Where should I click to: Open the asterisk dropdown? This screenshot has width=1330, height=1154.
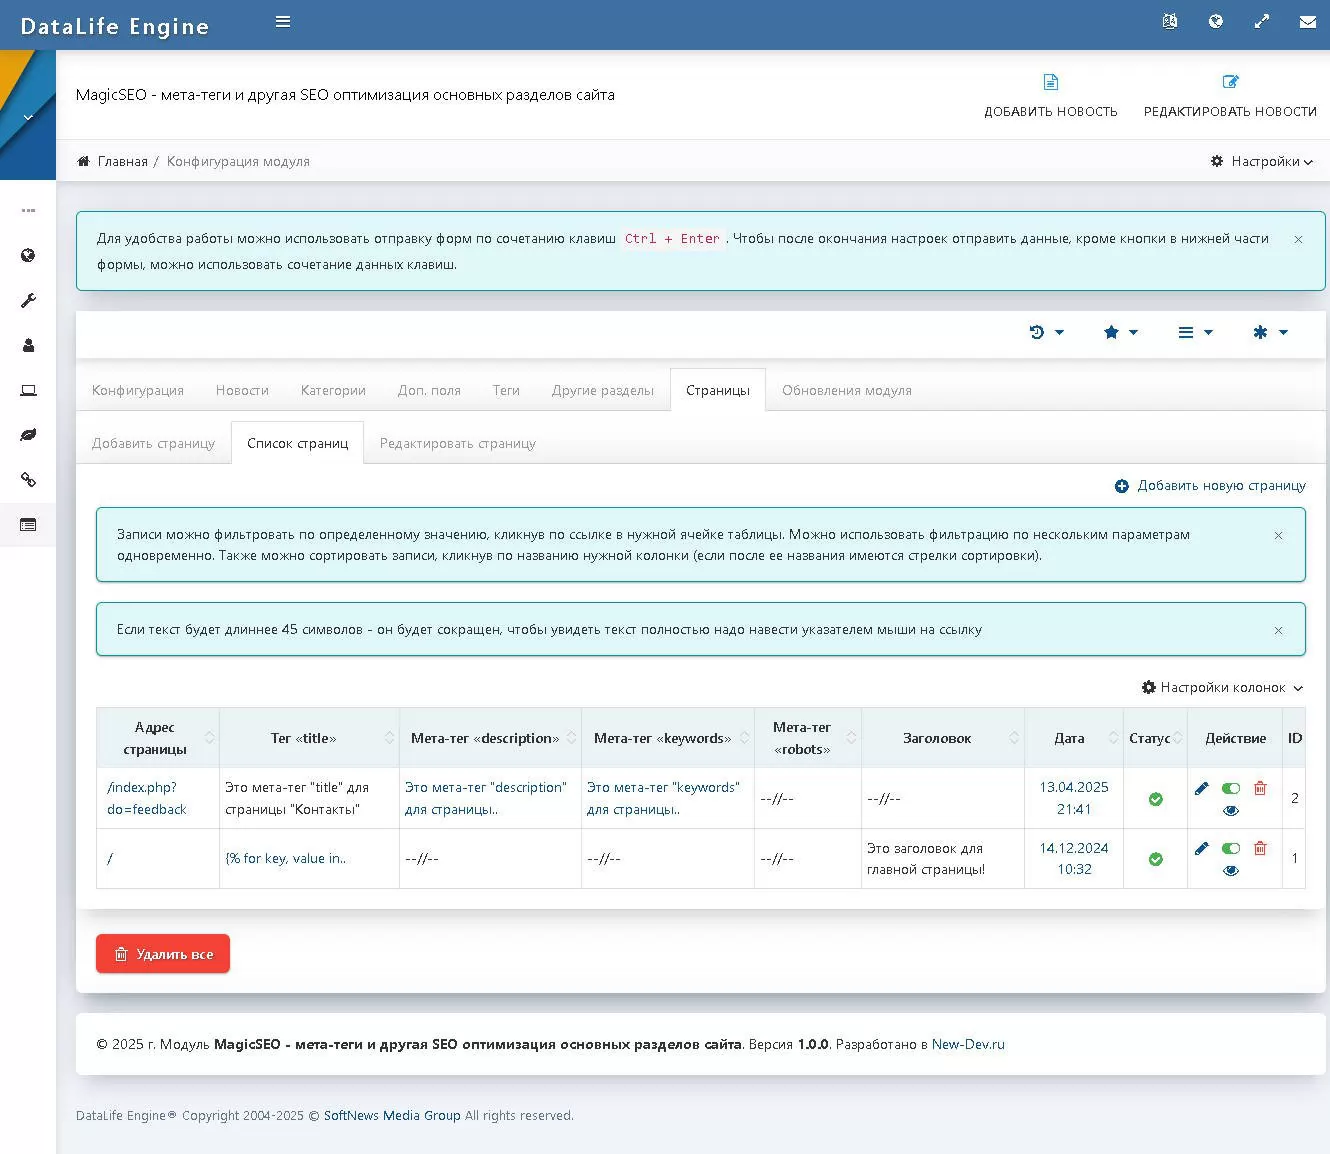point(1270,332)
